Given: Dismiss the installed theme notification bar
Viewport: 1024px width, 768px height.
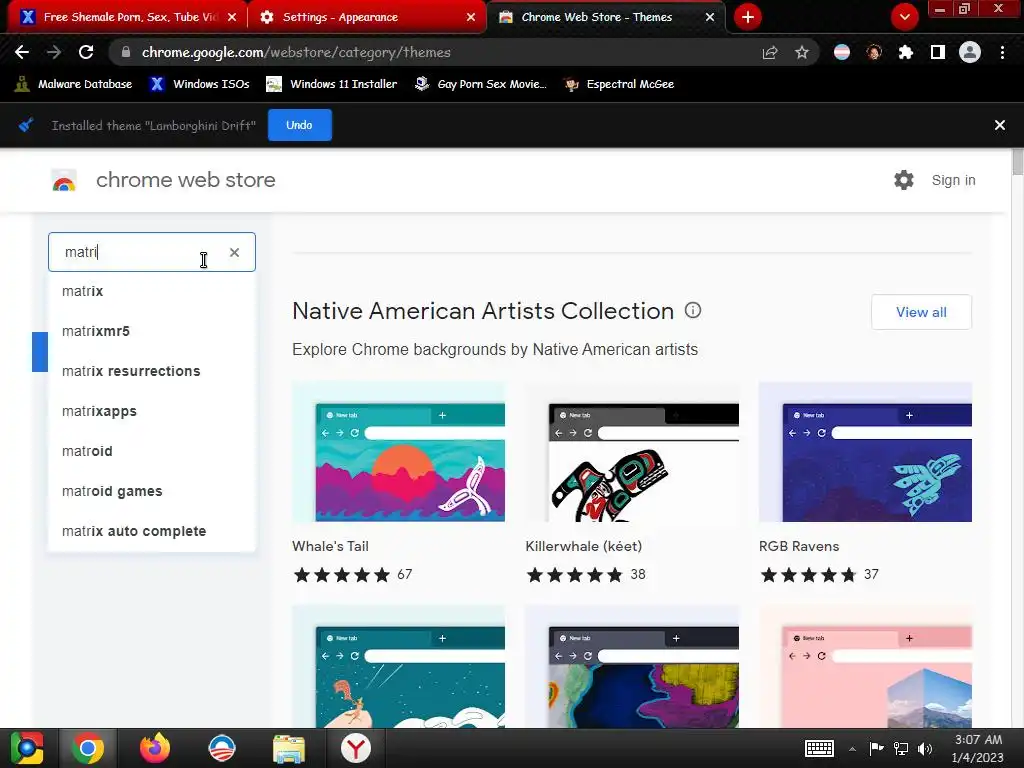Looking at the screenshot, I should click(x=1000, y=125).
